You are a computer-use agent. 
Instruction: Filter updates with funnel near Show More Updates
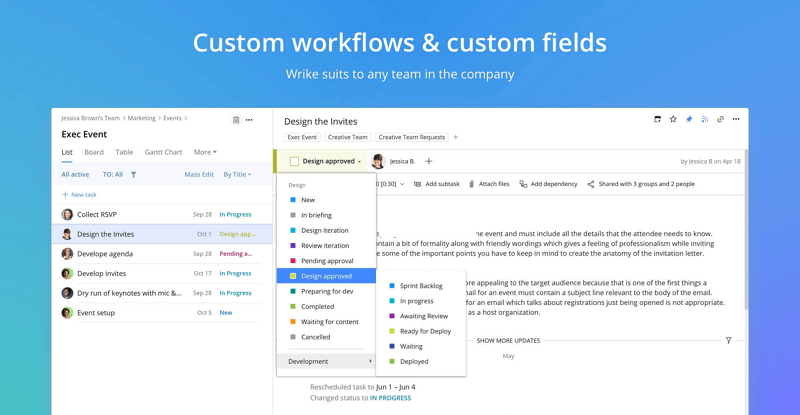click(728, 340)
